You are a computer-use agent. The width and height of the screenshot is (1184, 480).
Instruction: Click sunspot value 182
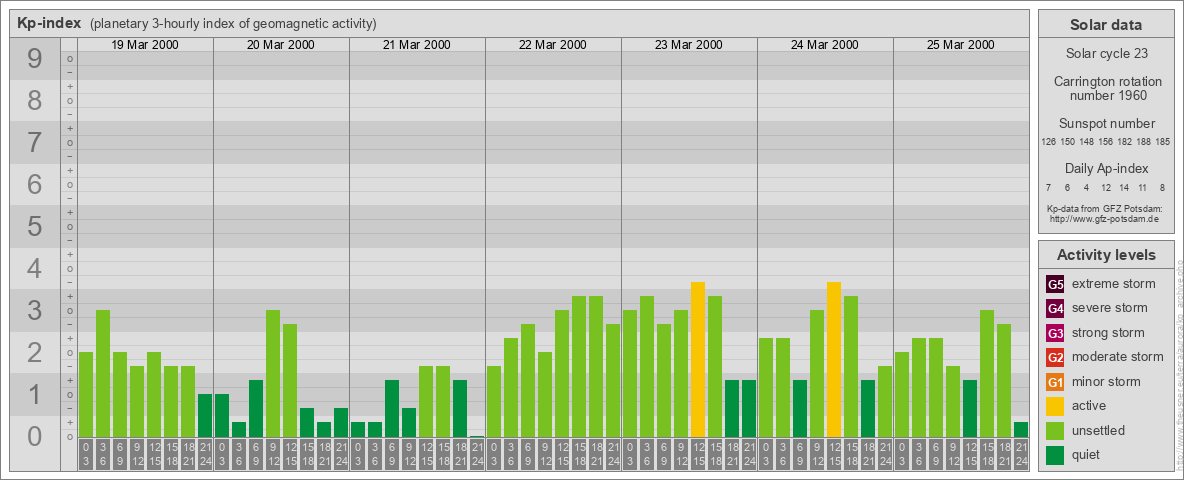(1124, 142)
